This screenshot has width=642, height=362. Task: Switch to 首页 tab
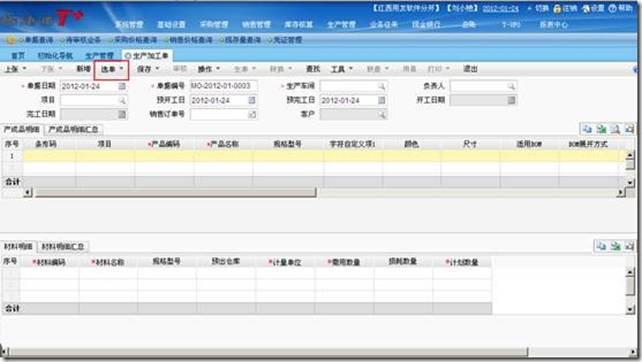18,56
